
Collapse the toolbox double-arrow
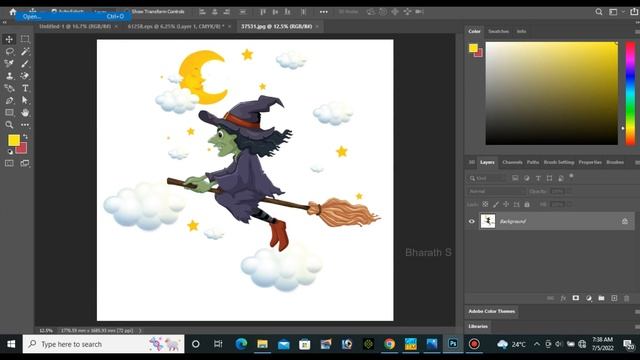(4, 22)
